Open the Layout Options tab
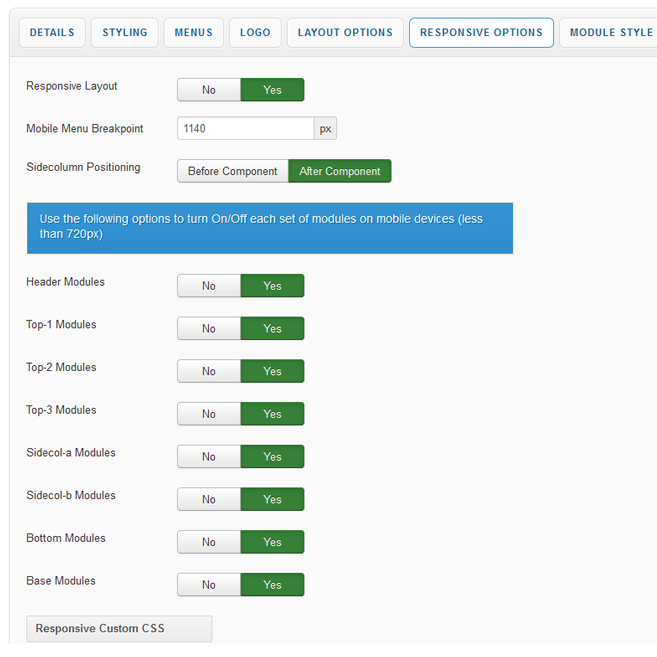This screenshot has height=657, width=657. click(x=345, y=33)
